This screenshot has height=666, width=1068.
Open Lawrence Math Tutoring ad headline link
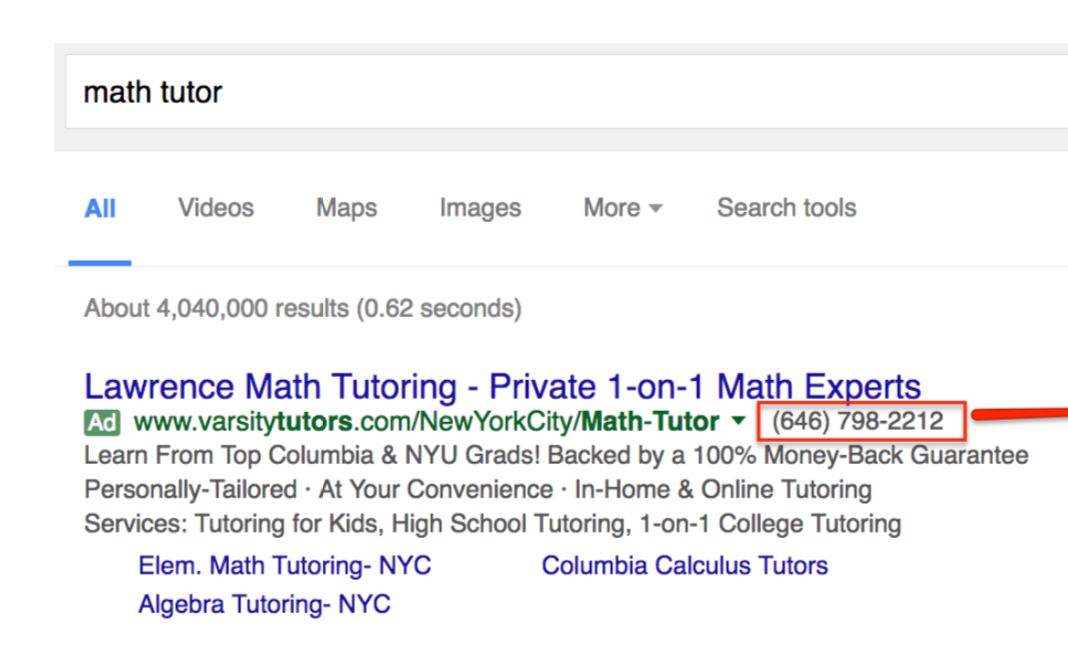[502, 386]
